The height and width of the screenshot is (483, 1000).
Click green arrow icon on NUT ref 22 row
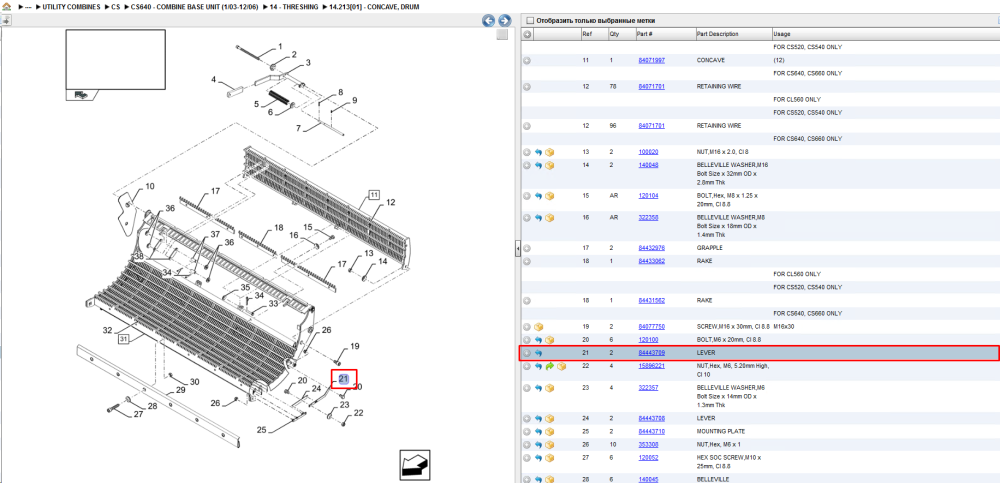pos(550,366)
